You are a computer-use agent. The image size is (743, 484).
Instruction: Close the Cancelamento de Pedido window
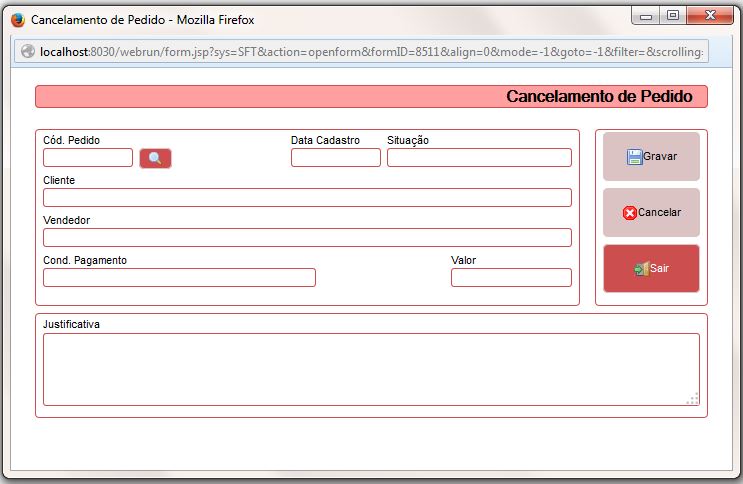pos(710,16)
